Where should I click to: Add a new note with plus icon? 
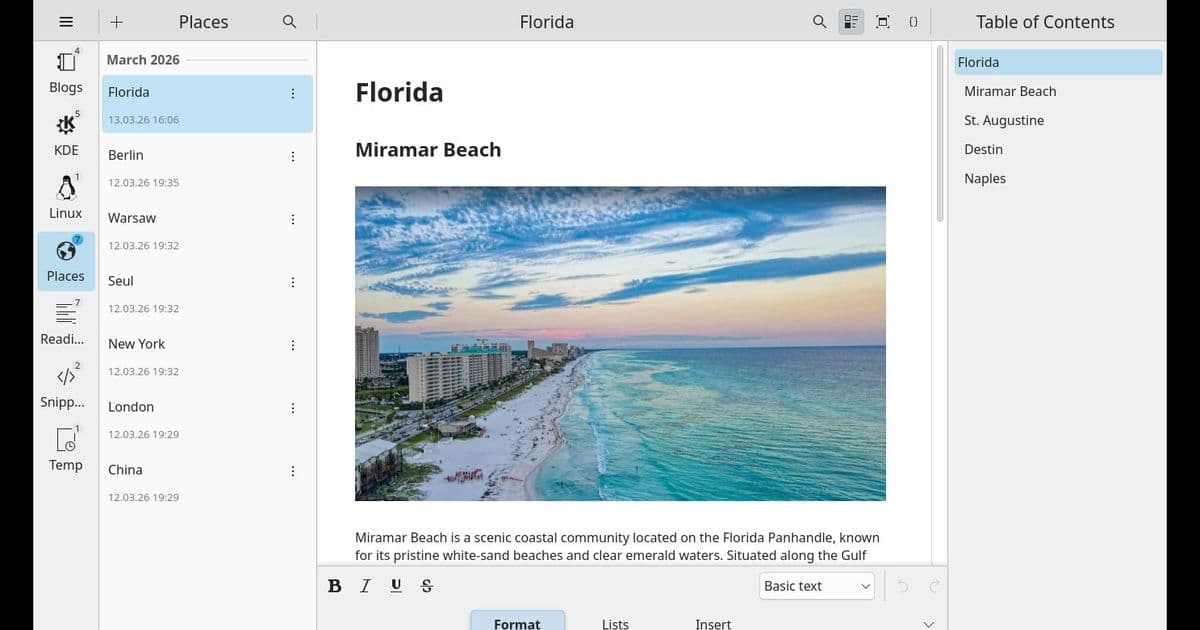117,21
